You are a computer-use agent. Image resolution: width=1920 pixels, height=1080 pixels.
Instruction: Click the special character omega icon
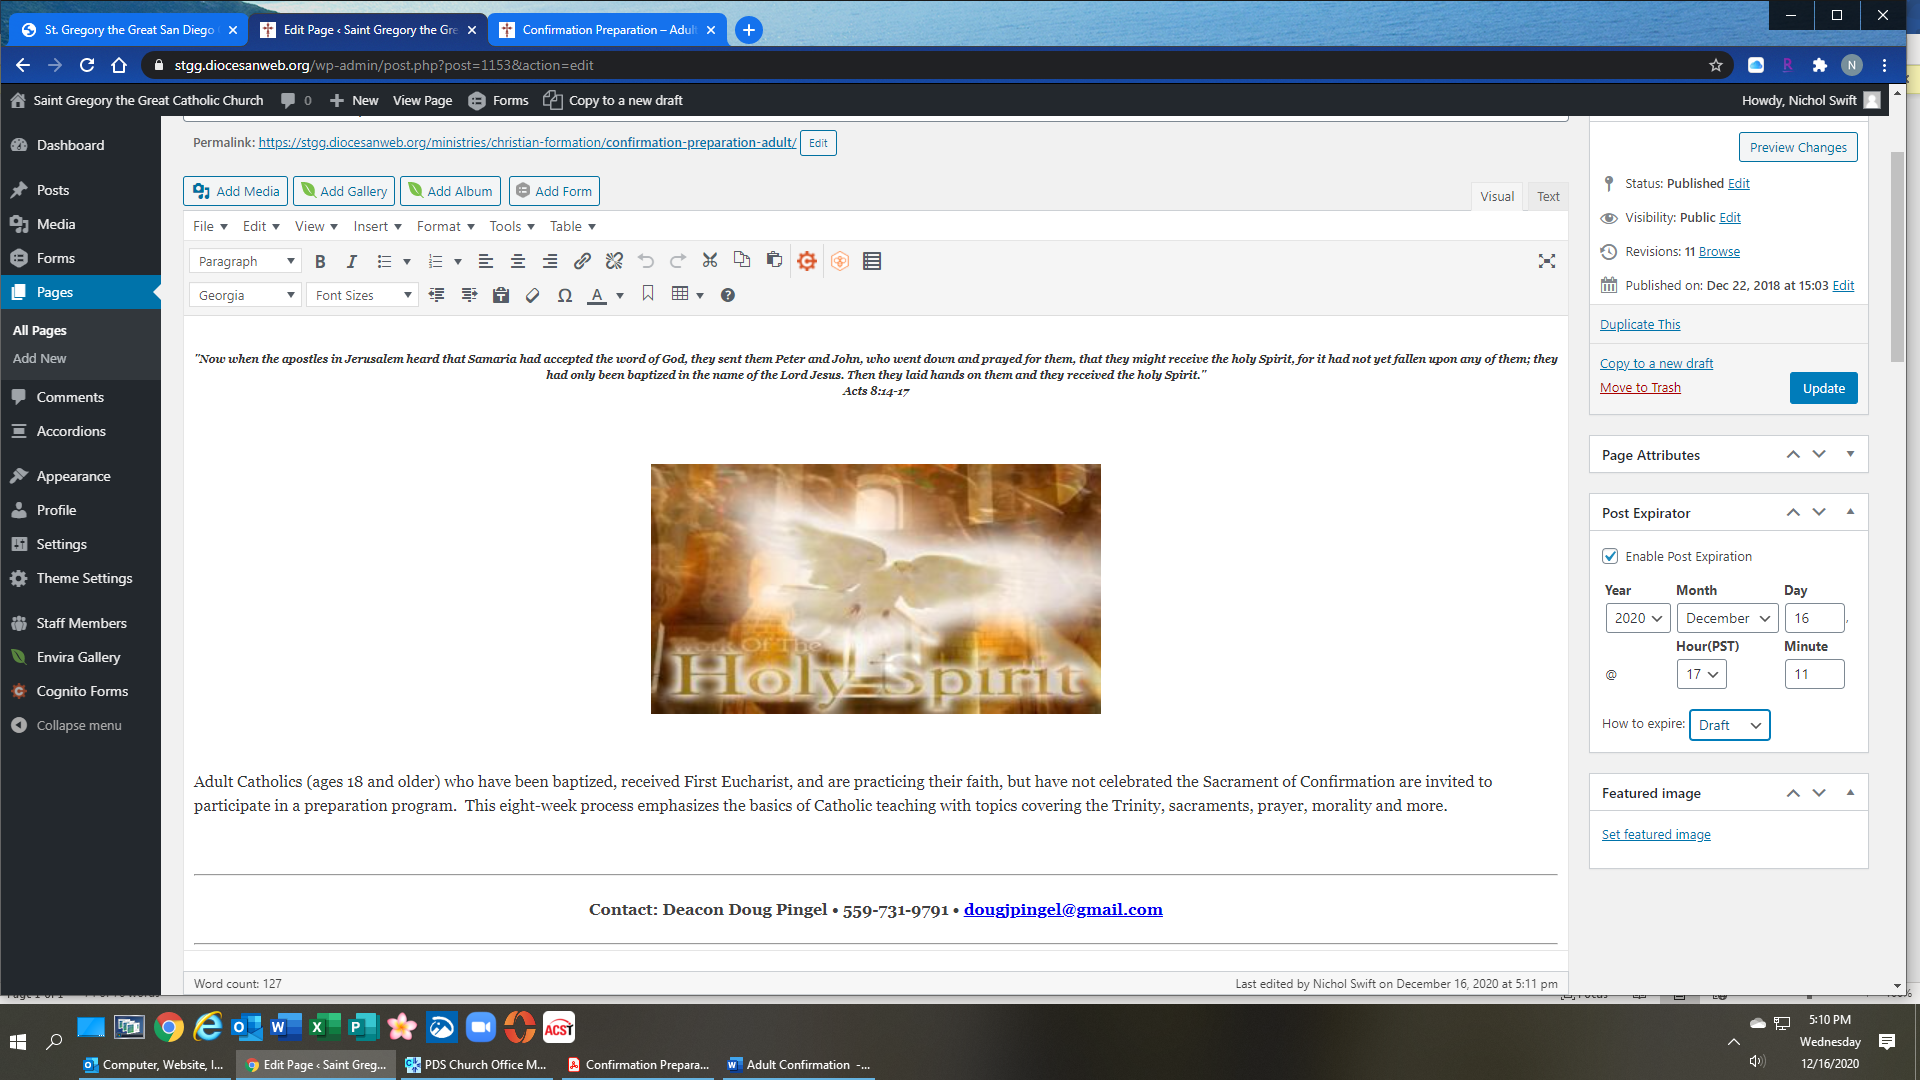565,295
